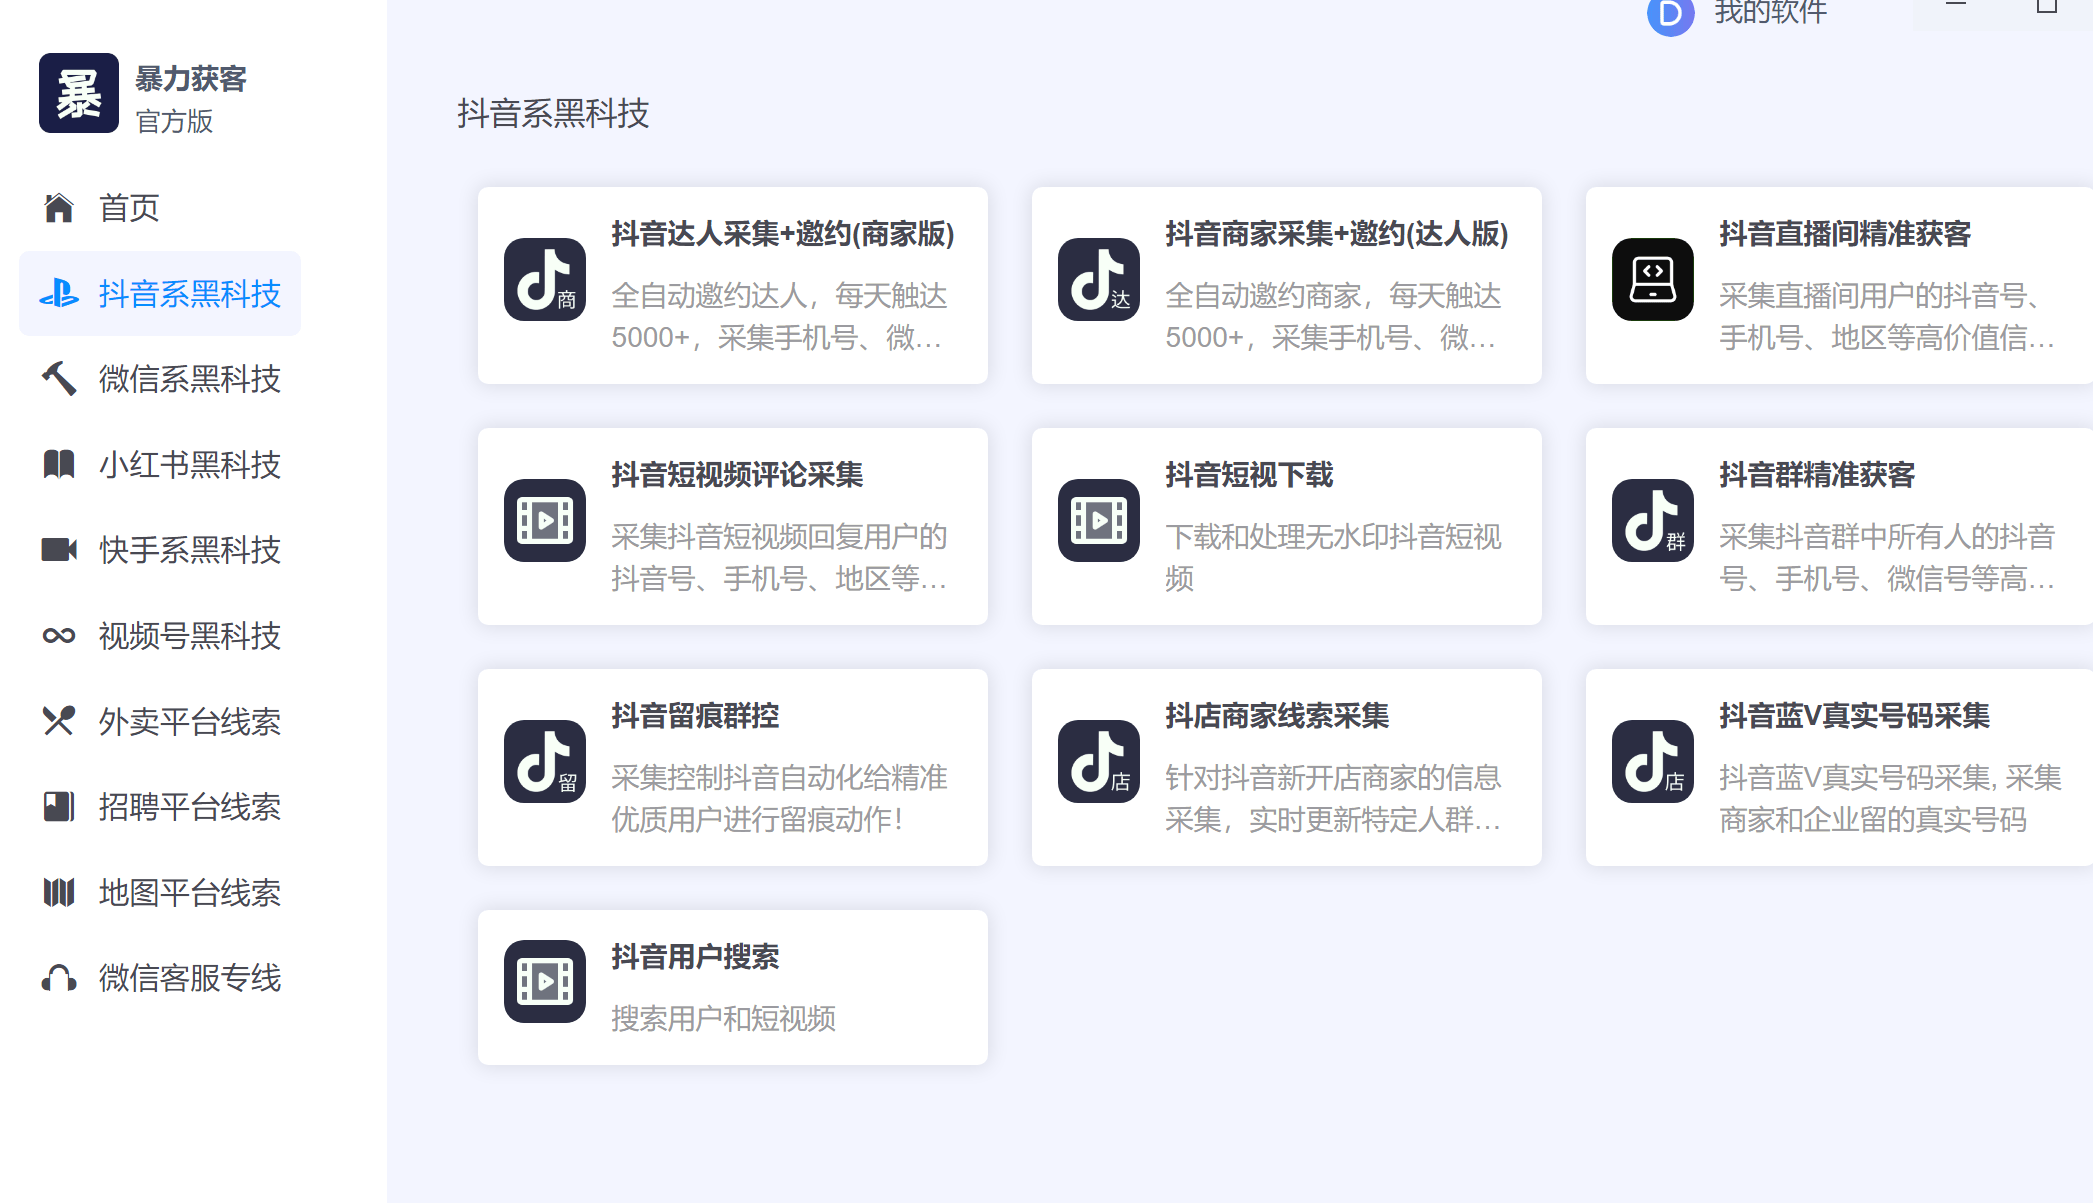The width and height of the screenshot is (2093, 1203).
Task: Click the hammer icon for 微信系黑科技
Action: 59,379
